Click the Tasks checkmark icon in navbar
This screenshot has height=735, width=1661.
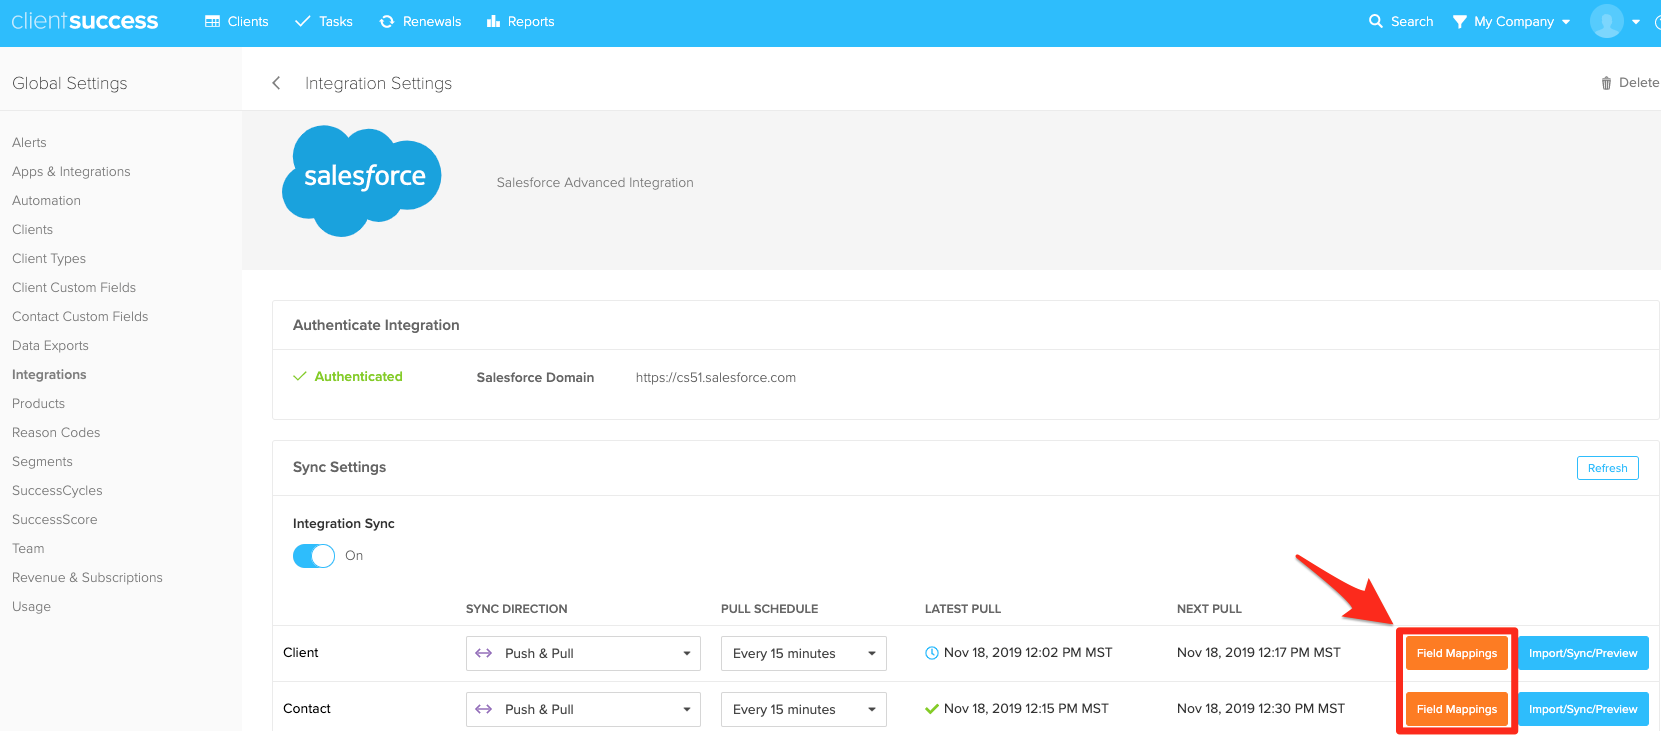302,21
